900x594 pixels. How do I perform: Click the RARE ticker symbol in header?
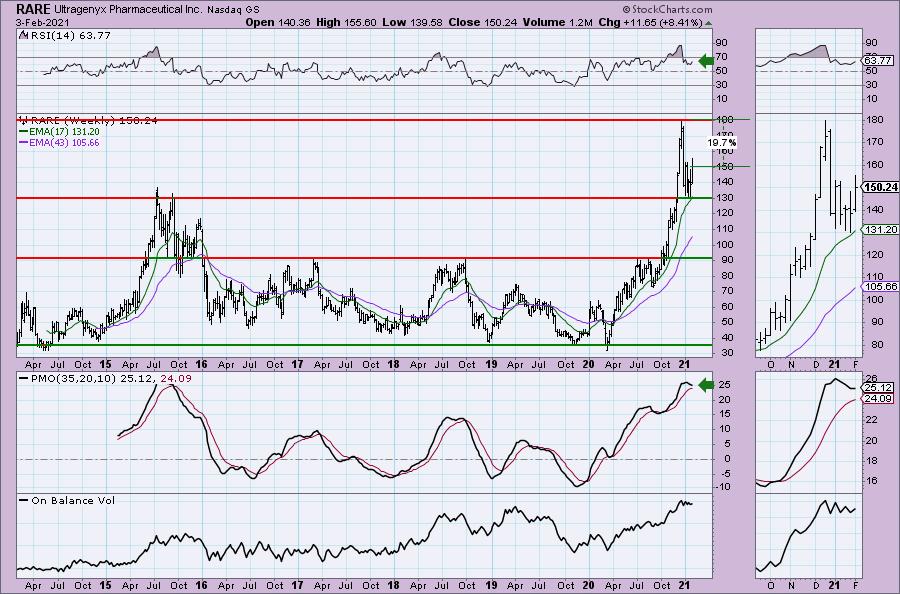pyautogui.click(x=33, y=9)
